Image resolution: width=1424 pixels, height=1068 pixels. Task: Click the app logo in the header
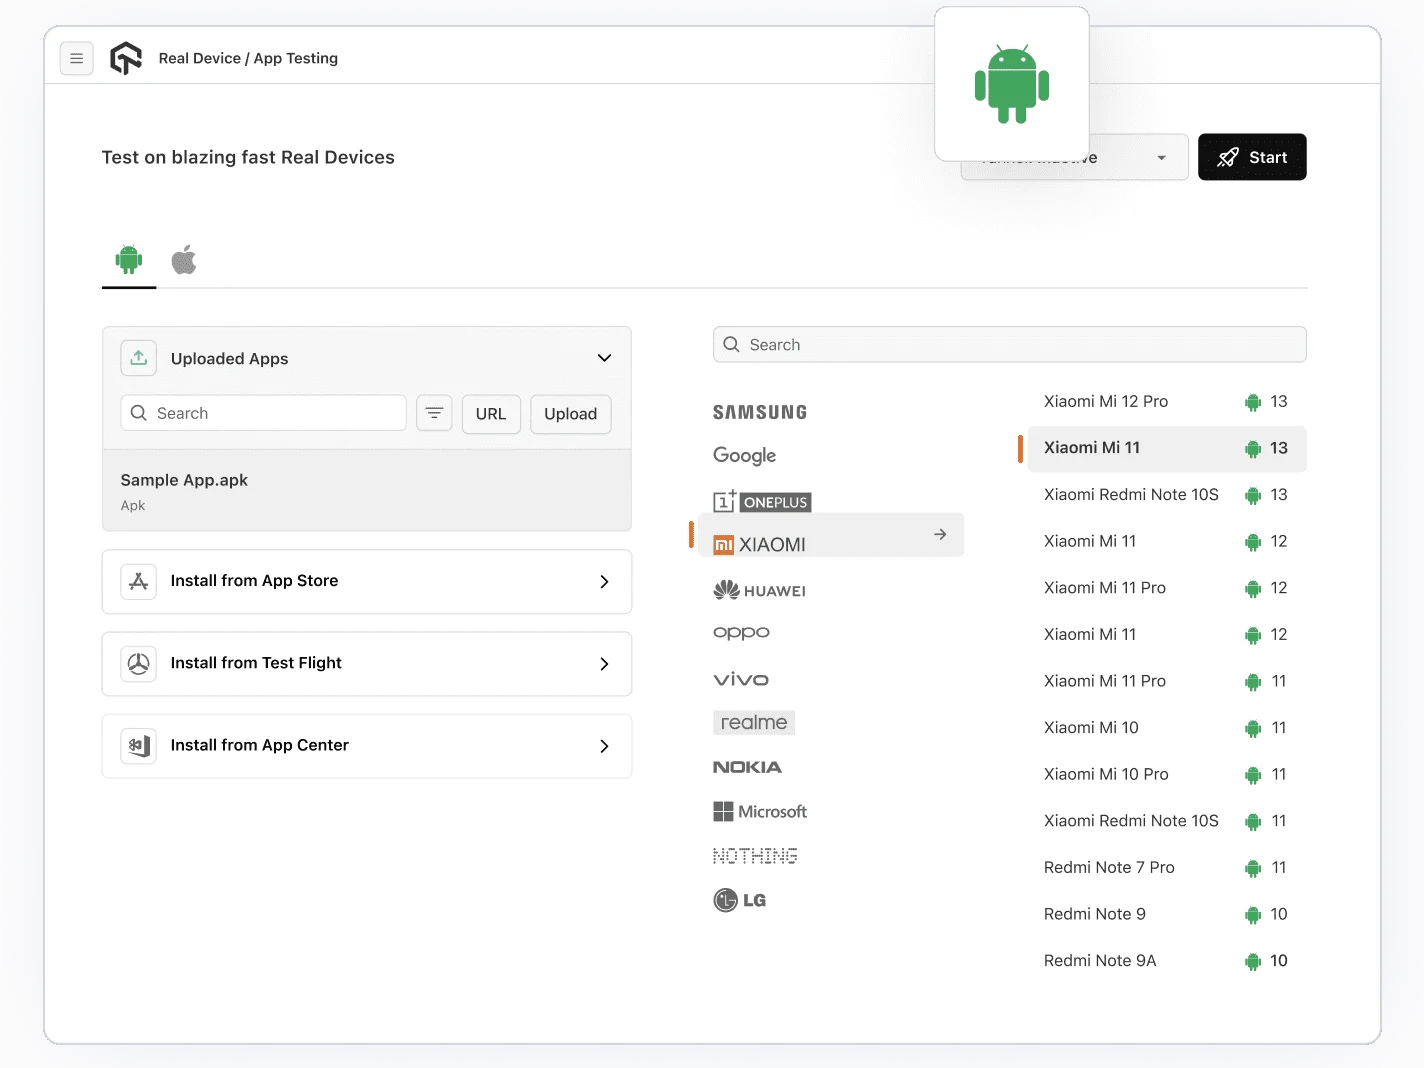tap(126, 58)
